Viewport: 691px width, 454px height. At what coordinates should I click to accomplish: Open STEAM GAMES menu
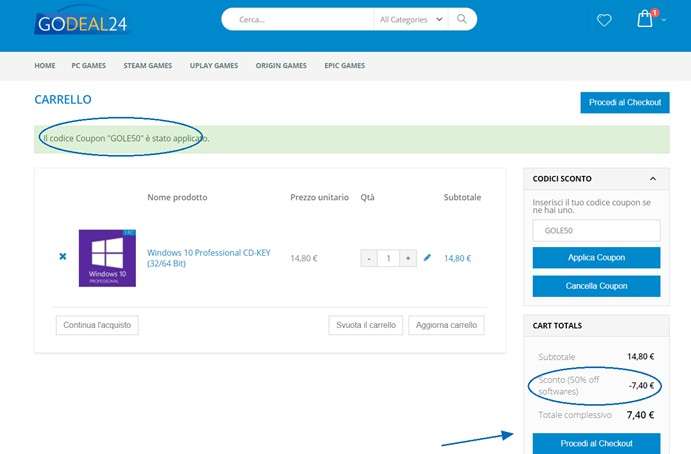point(148,66)
